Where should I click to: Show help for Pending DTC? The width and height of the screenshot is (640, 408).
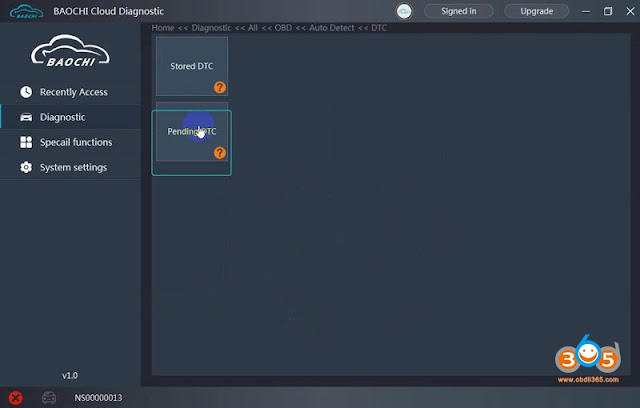(220, 153)
